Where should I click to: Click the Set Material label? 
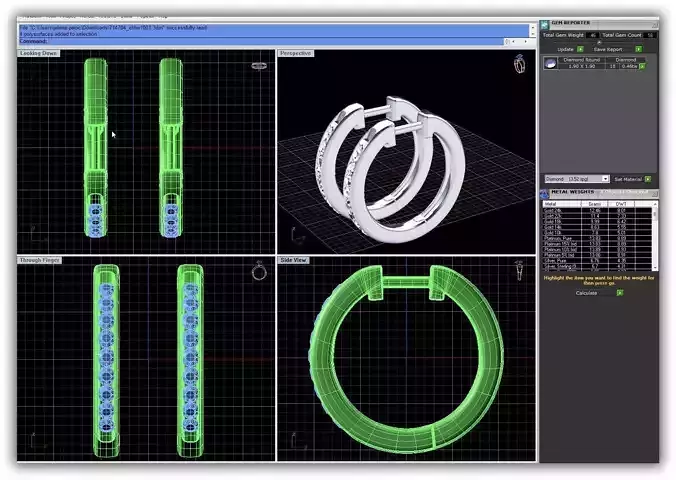point(628,179)
